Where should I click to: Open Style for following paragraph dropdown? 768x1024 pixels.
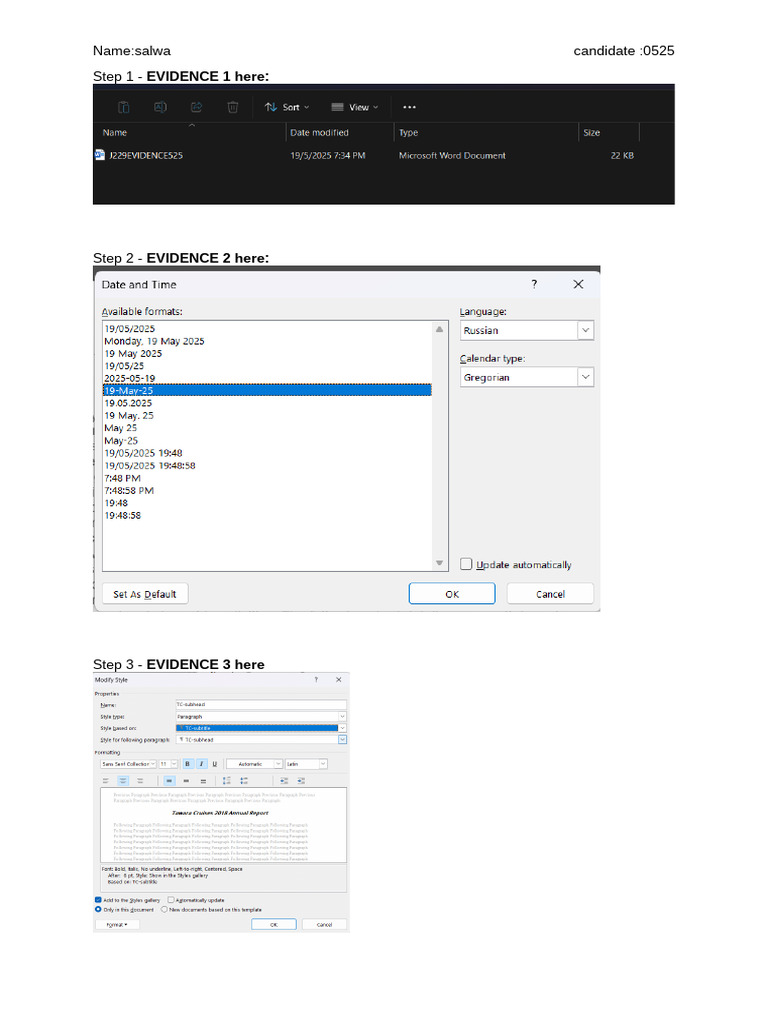342,739
